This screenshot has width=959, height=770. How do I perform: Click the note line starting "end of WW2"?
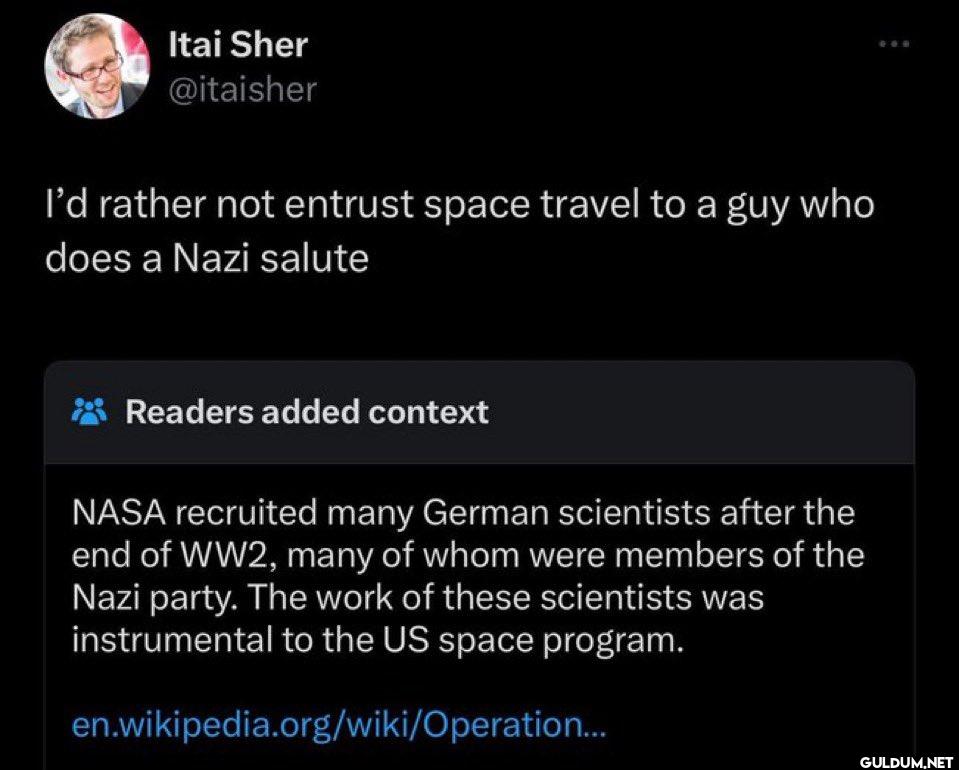tap(468, 556)
